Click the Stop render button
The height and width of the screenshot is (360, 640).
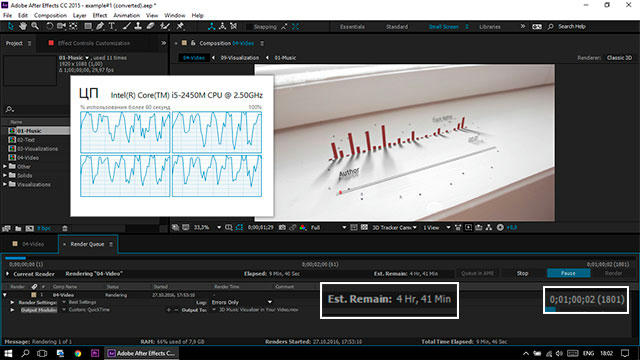tap(522, 273)
